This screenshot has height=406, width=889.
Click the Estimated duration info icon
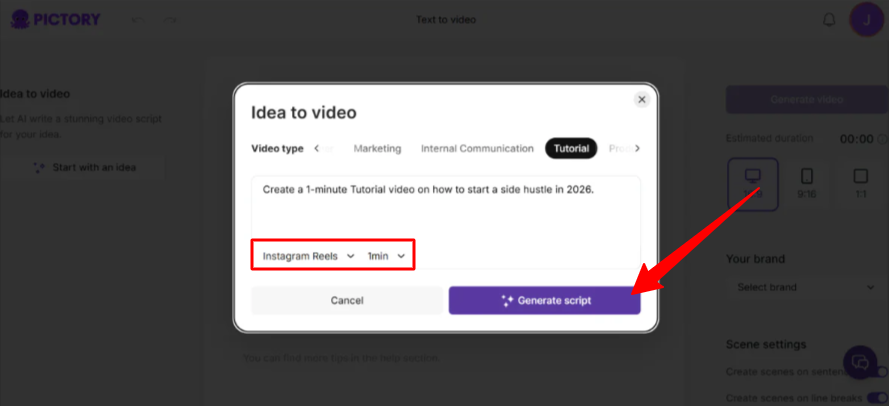click(x=882, y=139)
